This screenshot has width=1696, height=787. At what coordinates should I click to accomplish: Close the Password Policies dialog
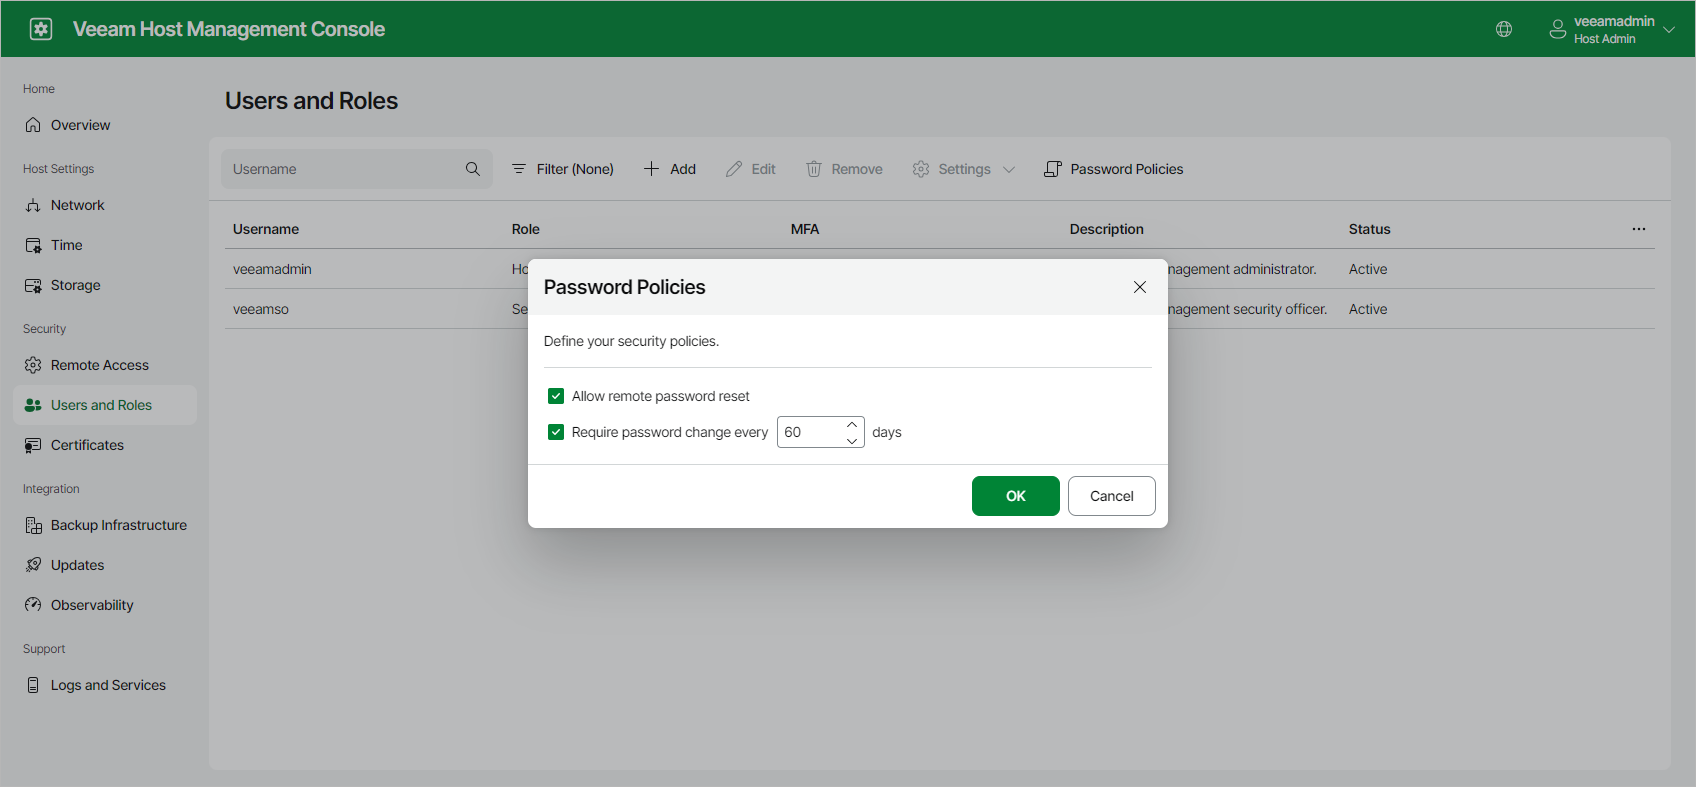coord(1140,287)
